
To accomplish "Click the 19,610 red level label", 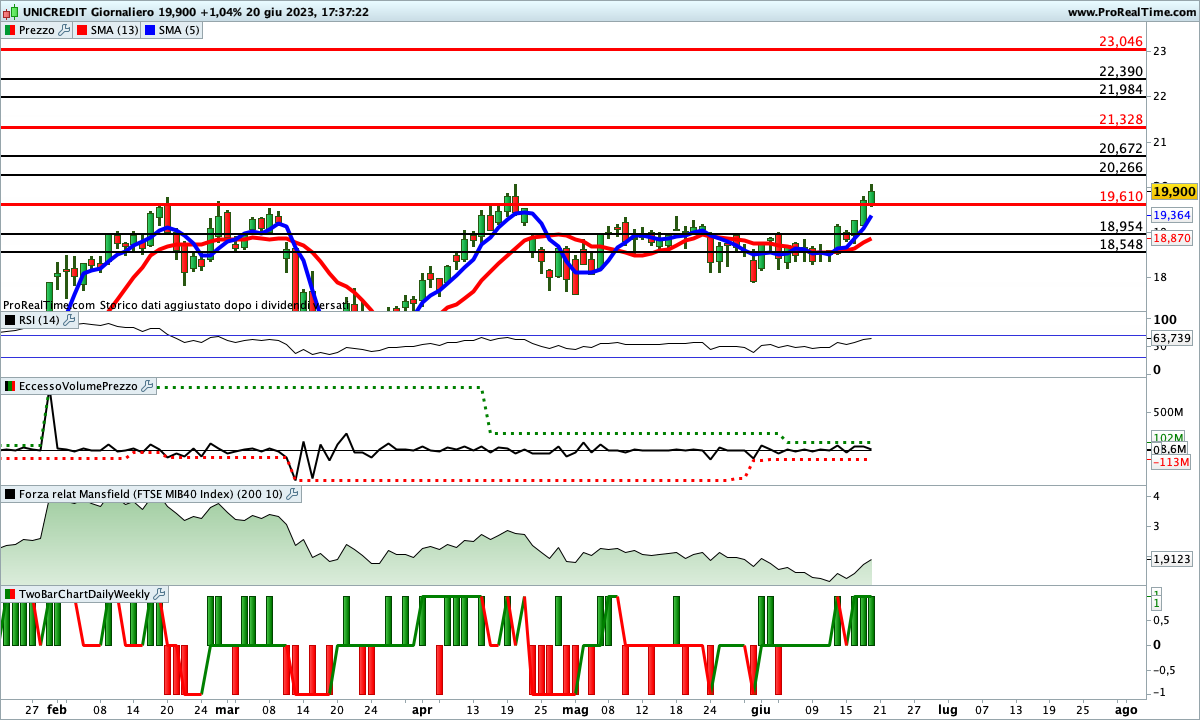I will (x=1120, y=196).
